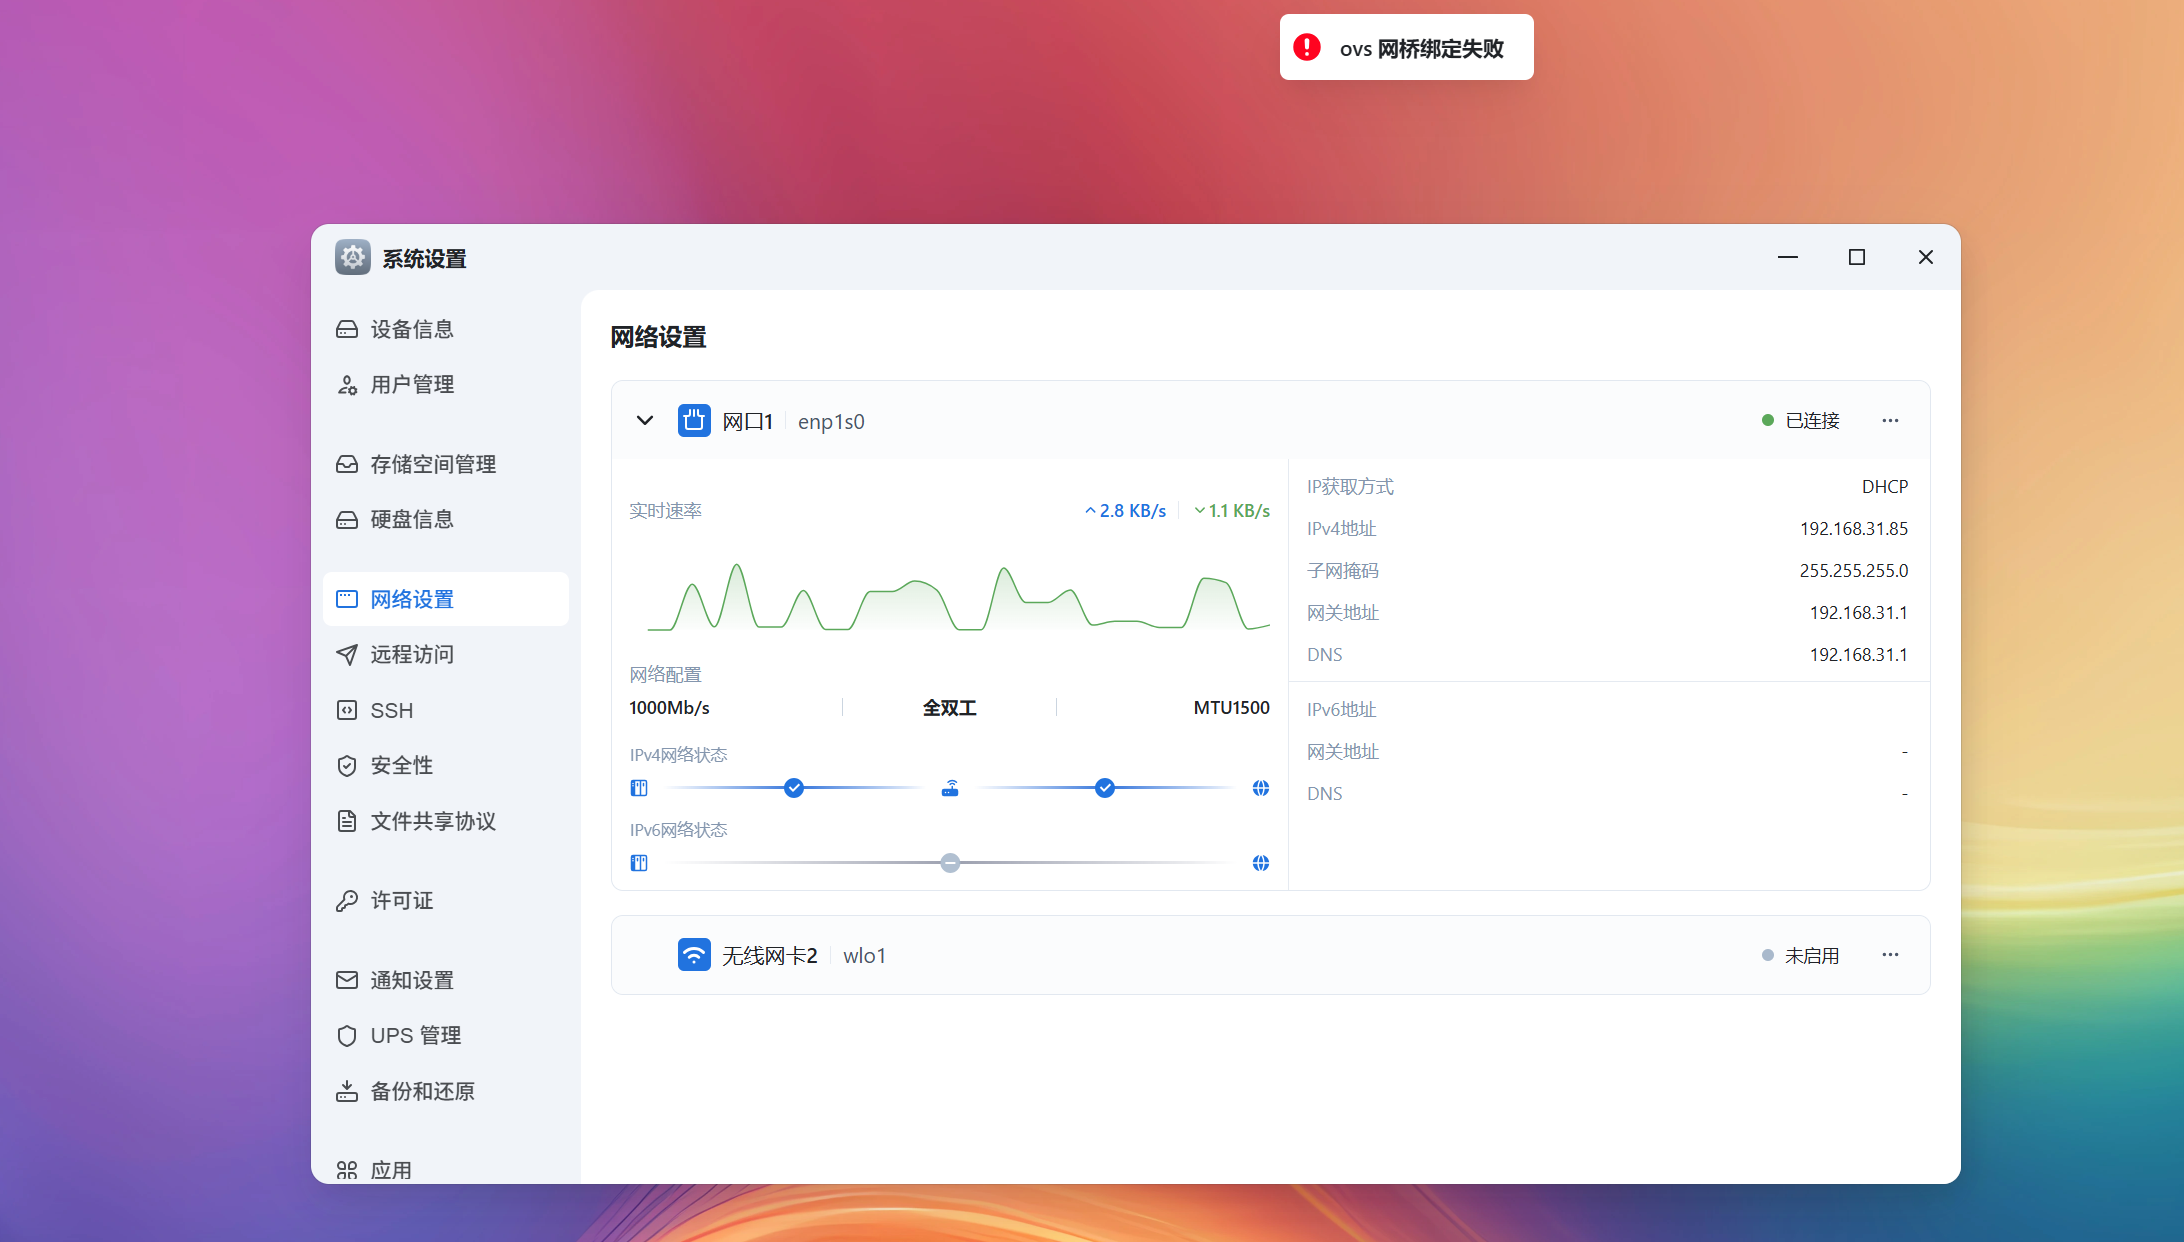Screen dimensions: 2184x1242
Task: Open 设备信息 in sidebar
Action: coord(412,329)
